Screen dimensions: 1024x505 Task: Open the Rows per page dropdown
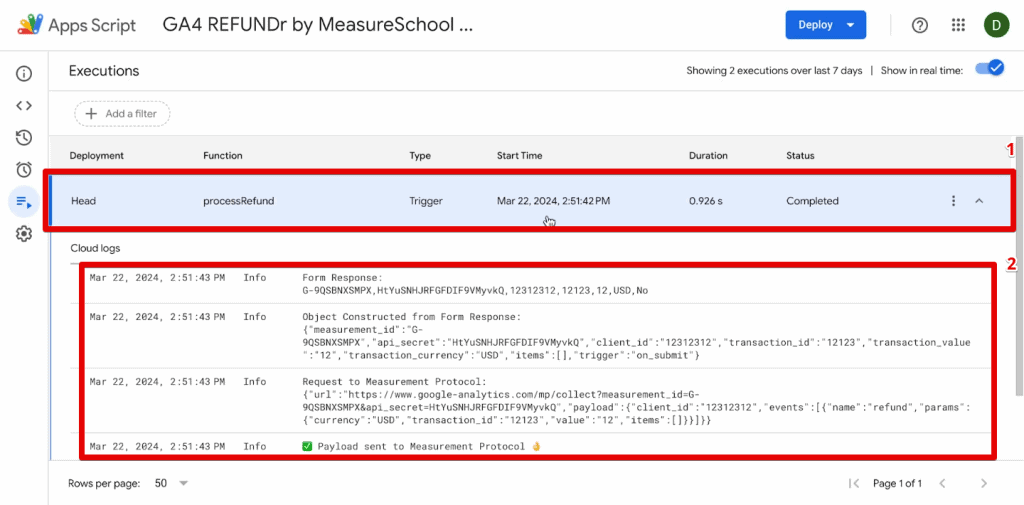click(x=172, y=483)
